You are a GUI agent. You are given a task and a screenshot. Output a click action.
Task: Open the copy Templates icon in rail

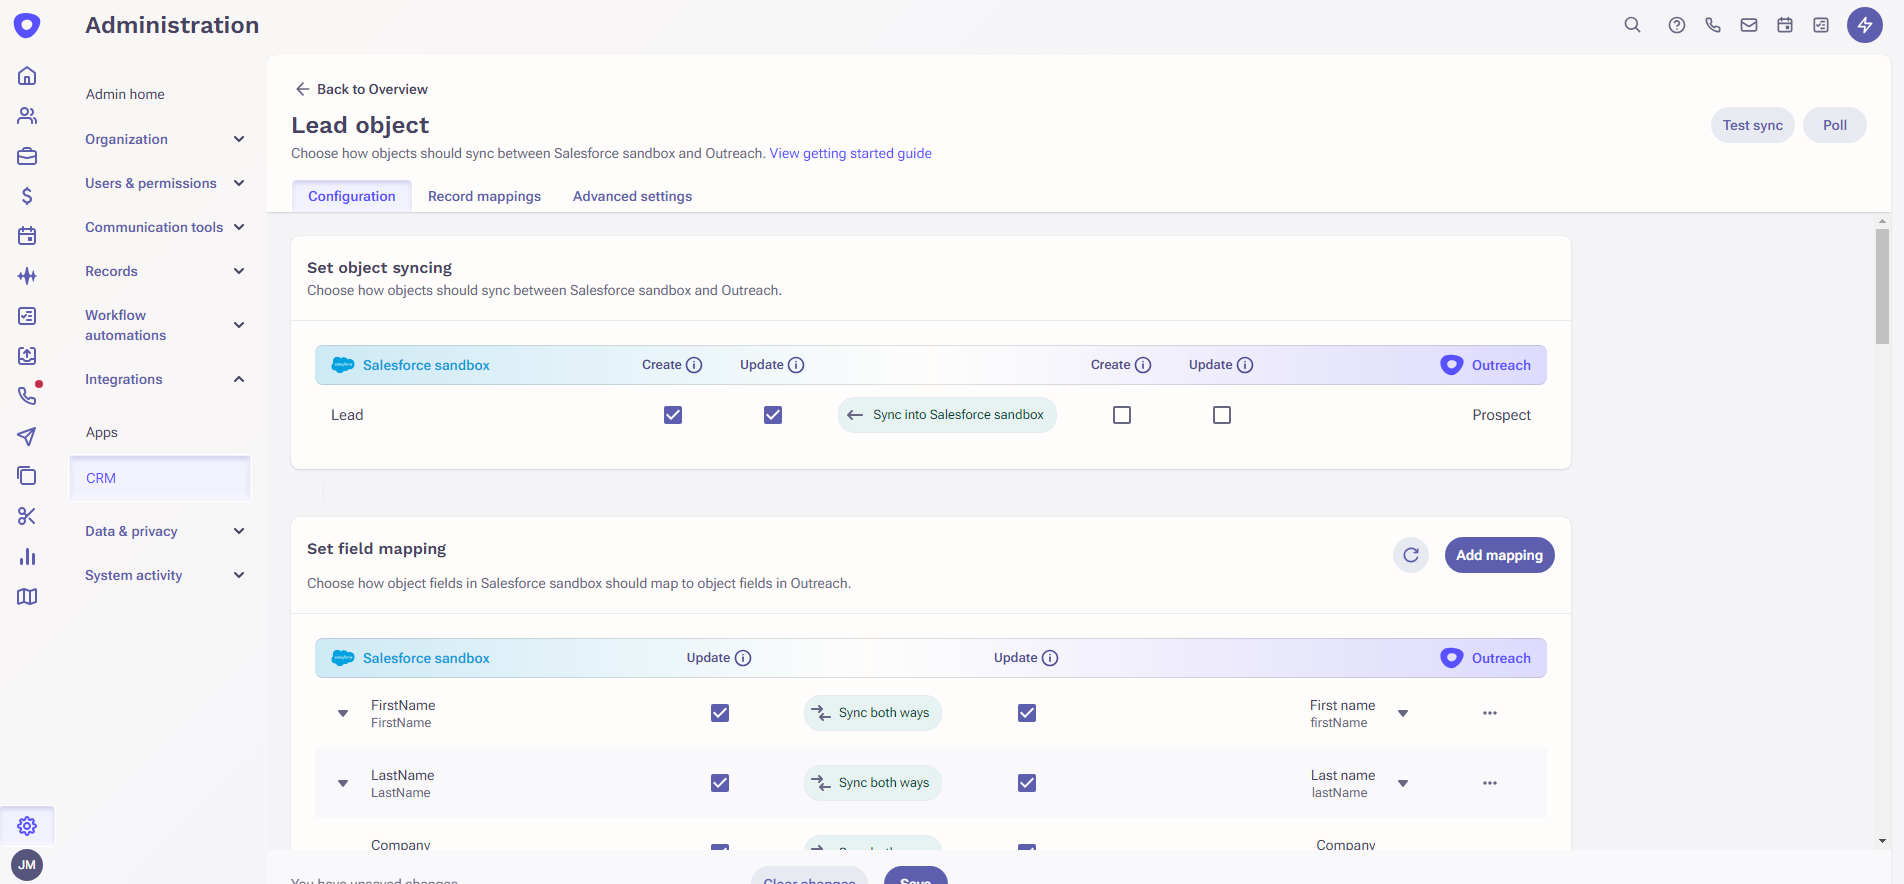[27, 476]
